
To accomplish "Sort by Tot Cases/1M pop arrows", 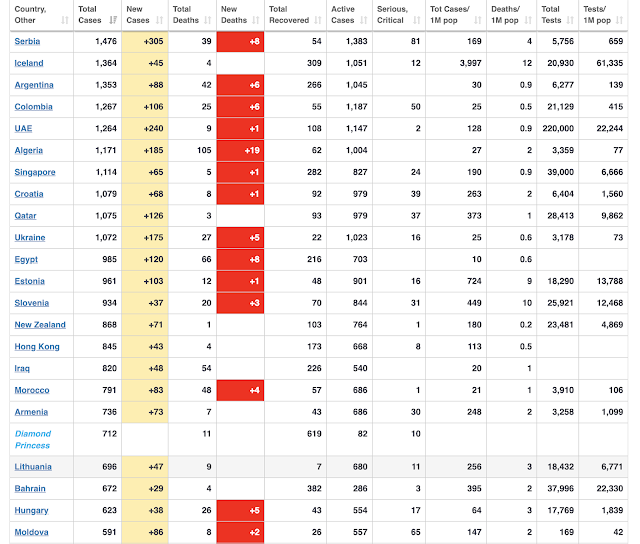I will pyautogui.click(x=478, y=20).
